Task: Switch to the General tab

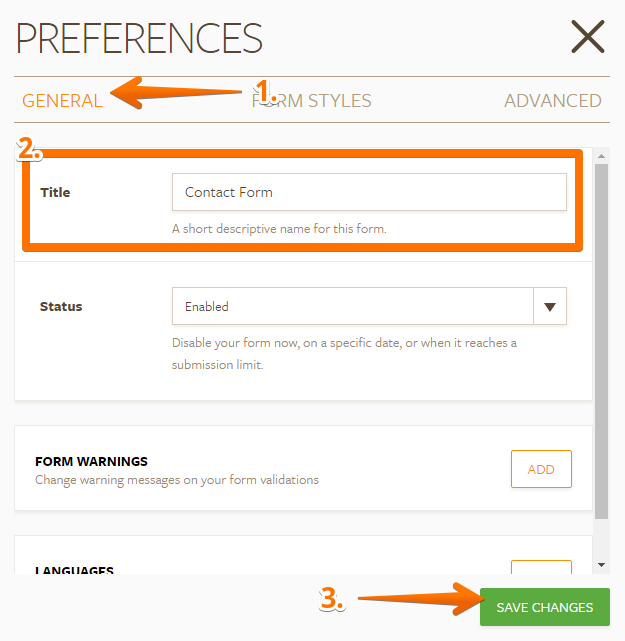Action: [x=62, y=100]
